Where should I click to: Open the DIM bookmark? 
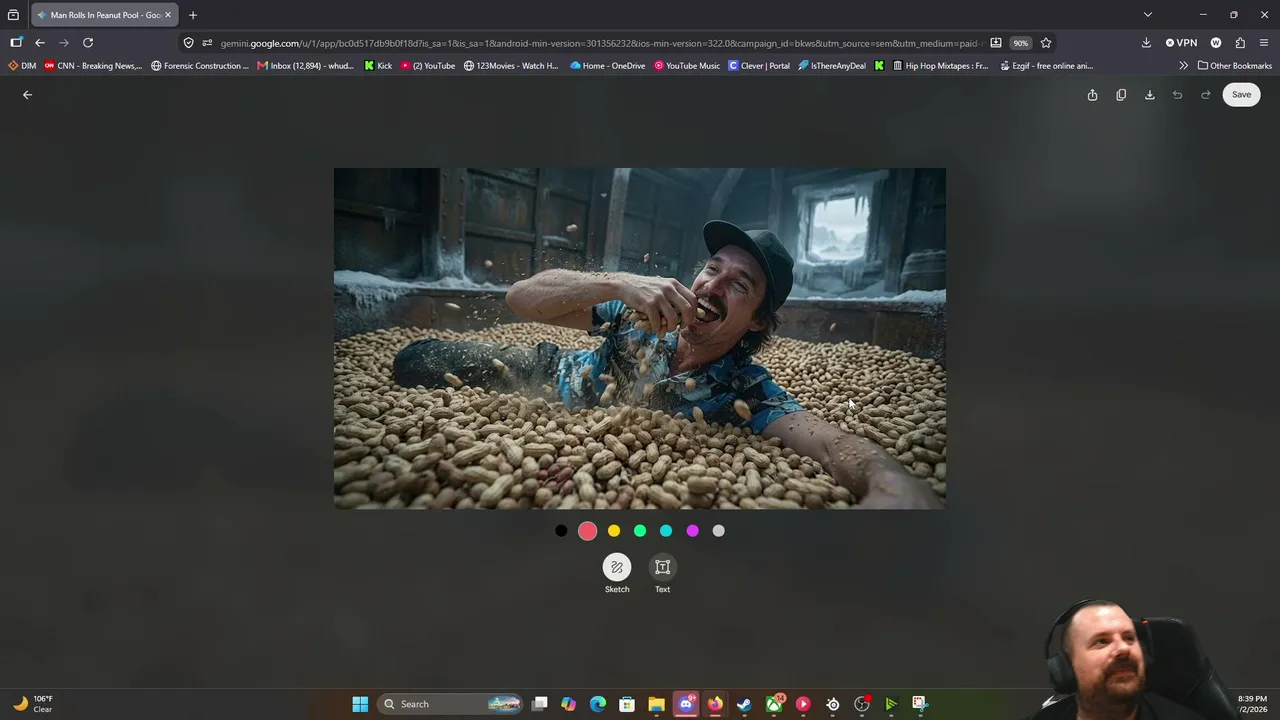coord(22,66)
